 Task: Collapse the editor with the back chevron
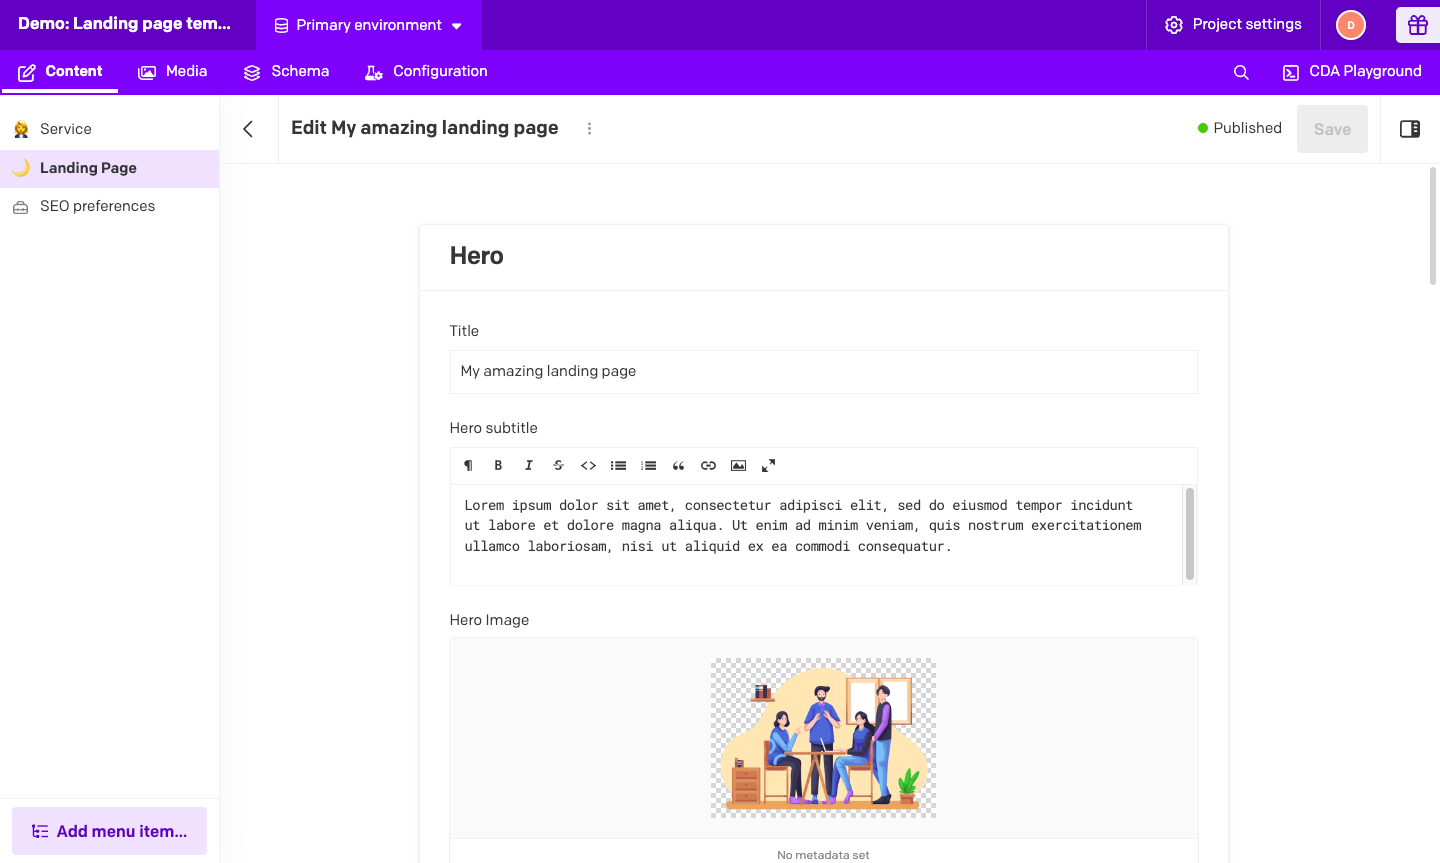coord(248,128)
